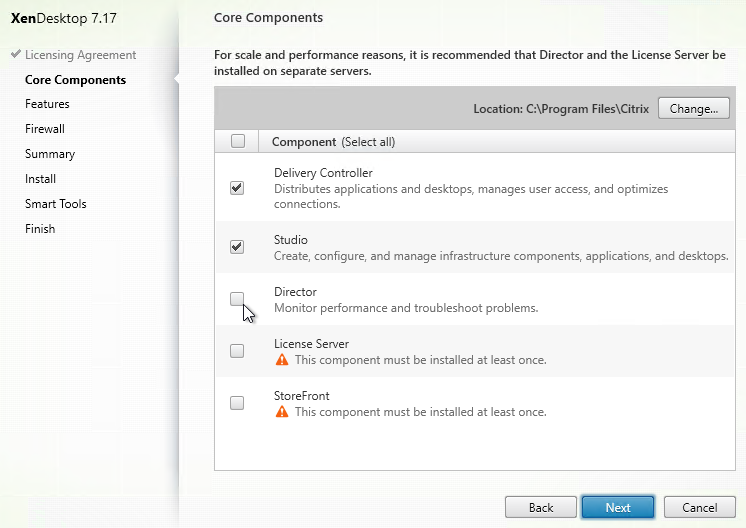This screenshot has width=746, height=528.
Task: Click the License Server component name
Action: tap(311, 343)
